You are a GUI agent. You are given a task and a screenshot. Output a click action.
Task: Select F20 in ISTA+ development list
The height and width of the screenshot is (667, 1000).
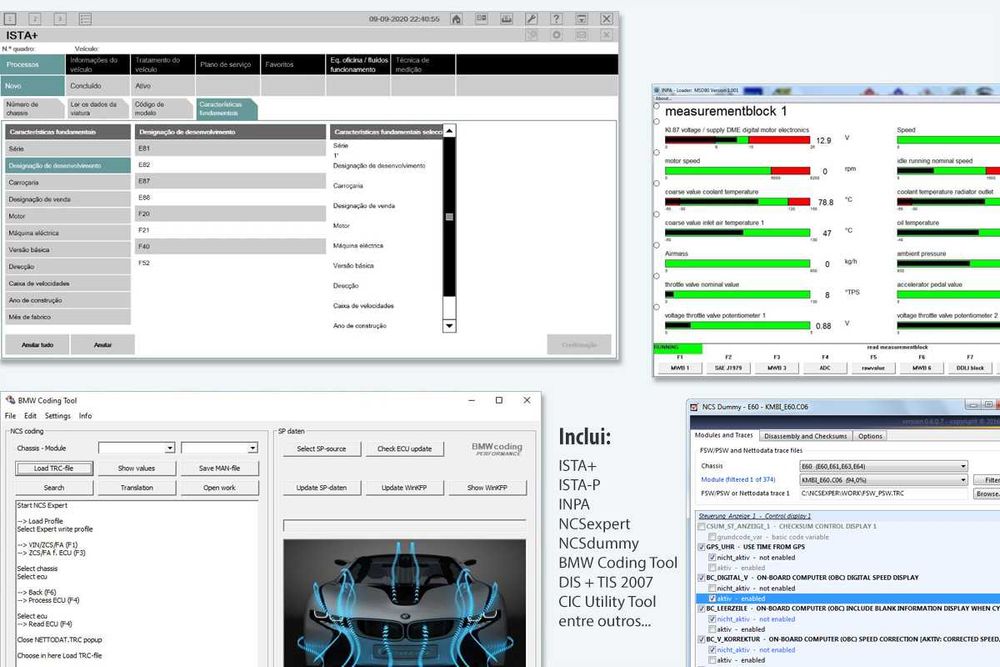click(230, 214)
